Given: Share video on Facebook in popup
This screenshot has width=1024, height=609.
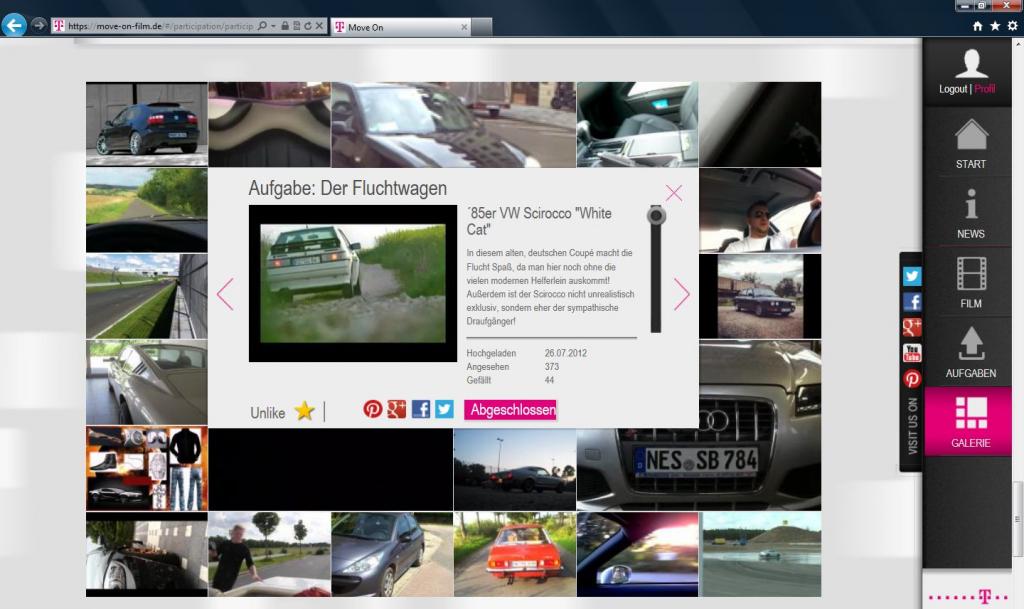Looking at the screenshot, I should [x=421, y=408].
